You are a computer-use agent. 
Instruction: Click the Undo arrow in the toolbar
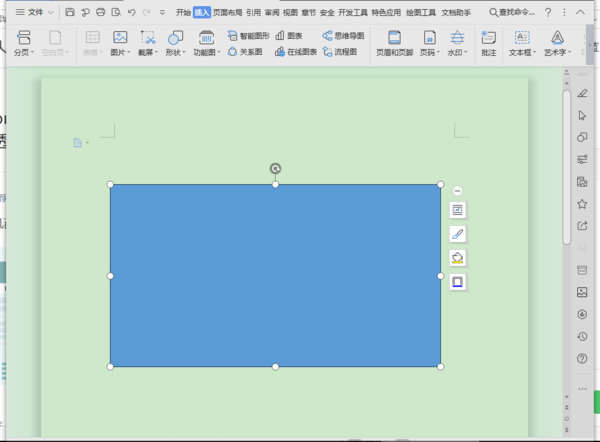[x=131, y=12]
